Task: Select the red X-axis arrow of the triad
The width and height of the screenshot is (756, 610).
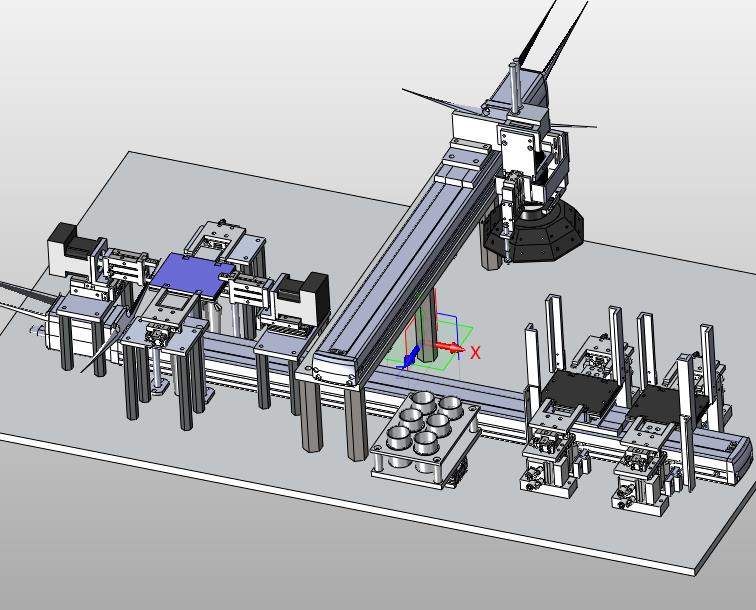Action: point(451,347)
